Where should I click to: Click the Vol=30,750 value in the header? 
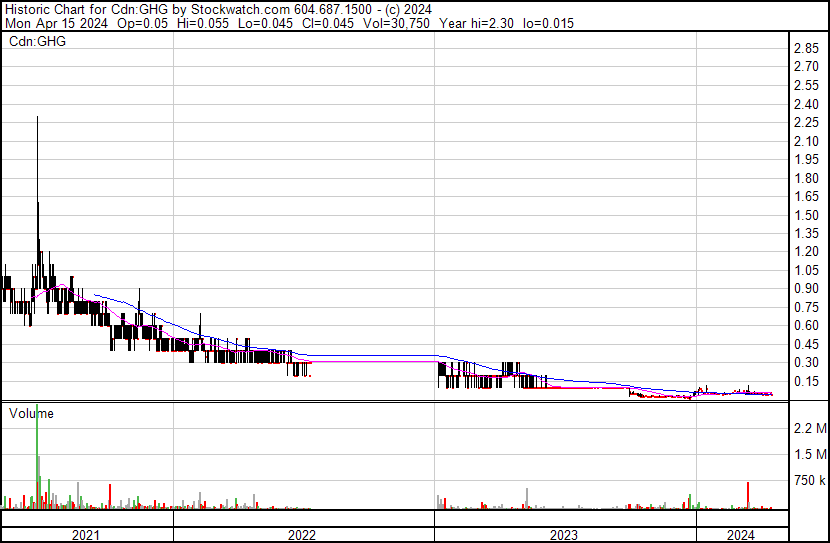(x=396, y=23)
